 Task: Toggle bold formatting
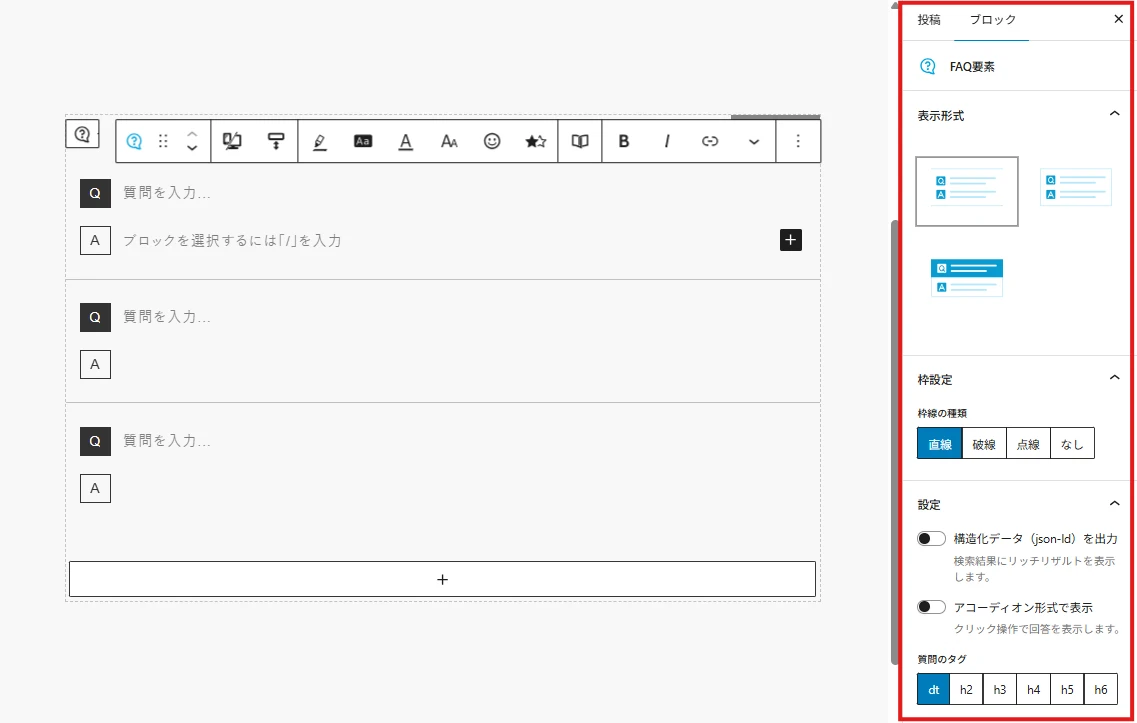pos(624,141)
